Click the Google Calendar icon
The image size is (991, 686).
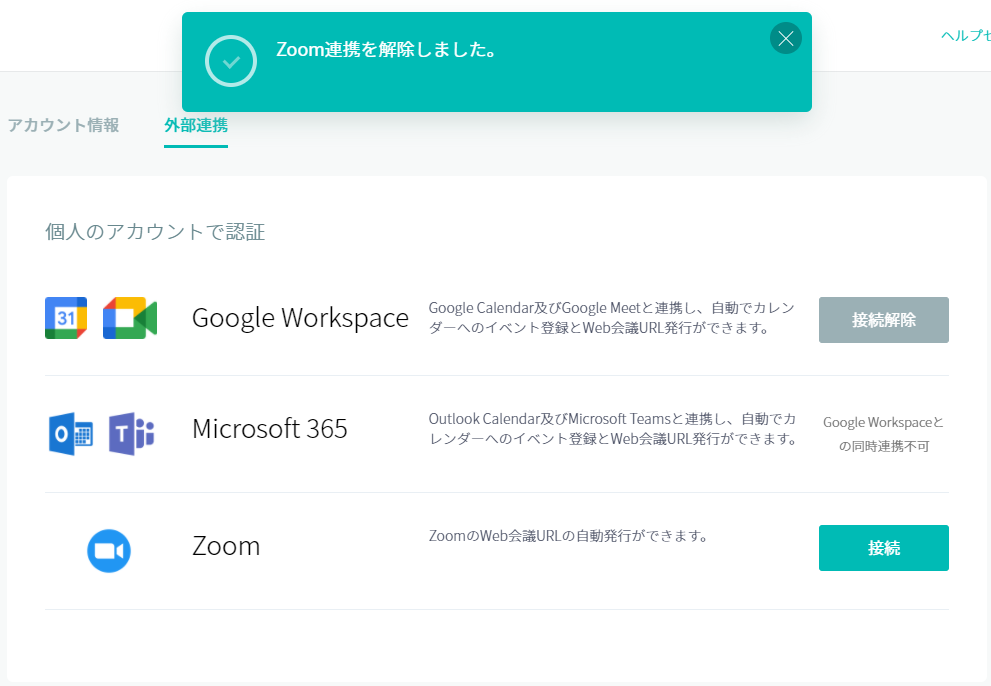point(66,318)
